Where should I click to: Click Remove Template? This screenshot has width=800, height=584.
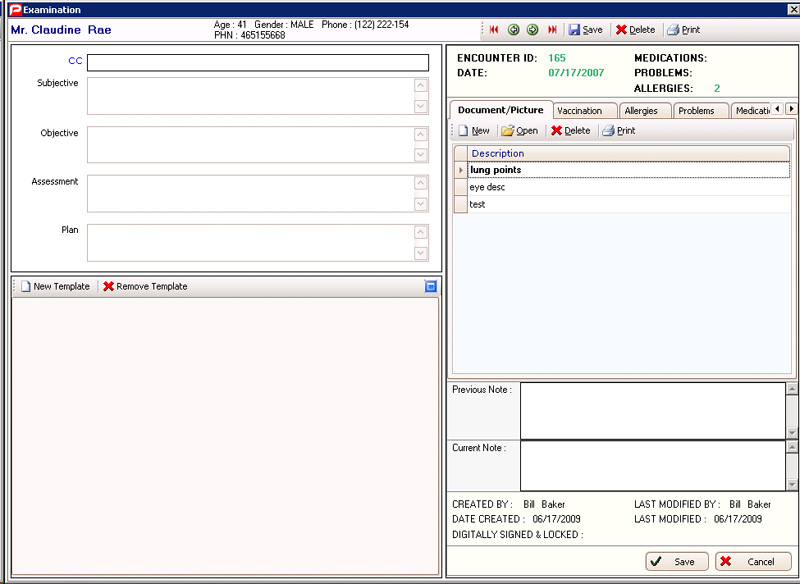pos(145,286)
